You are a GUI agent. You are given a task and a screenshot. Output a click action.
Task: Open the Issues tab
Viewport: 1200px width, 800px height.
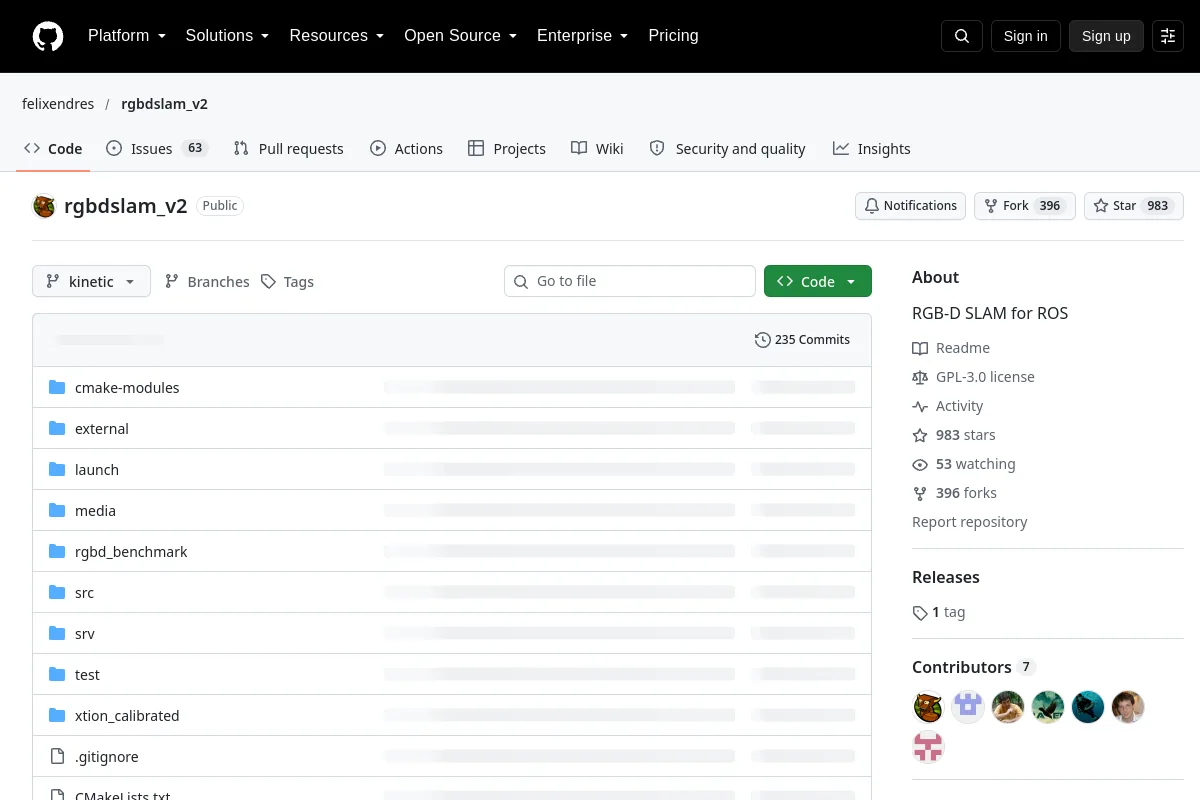pyautogui.click(x=155, y=149)
